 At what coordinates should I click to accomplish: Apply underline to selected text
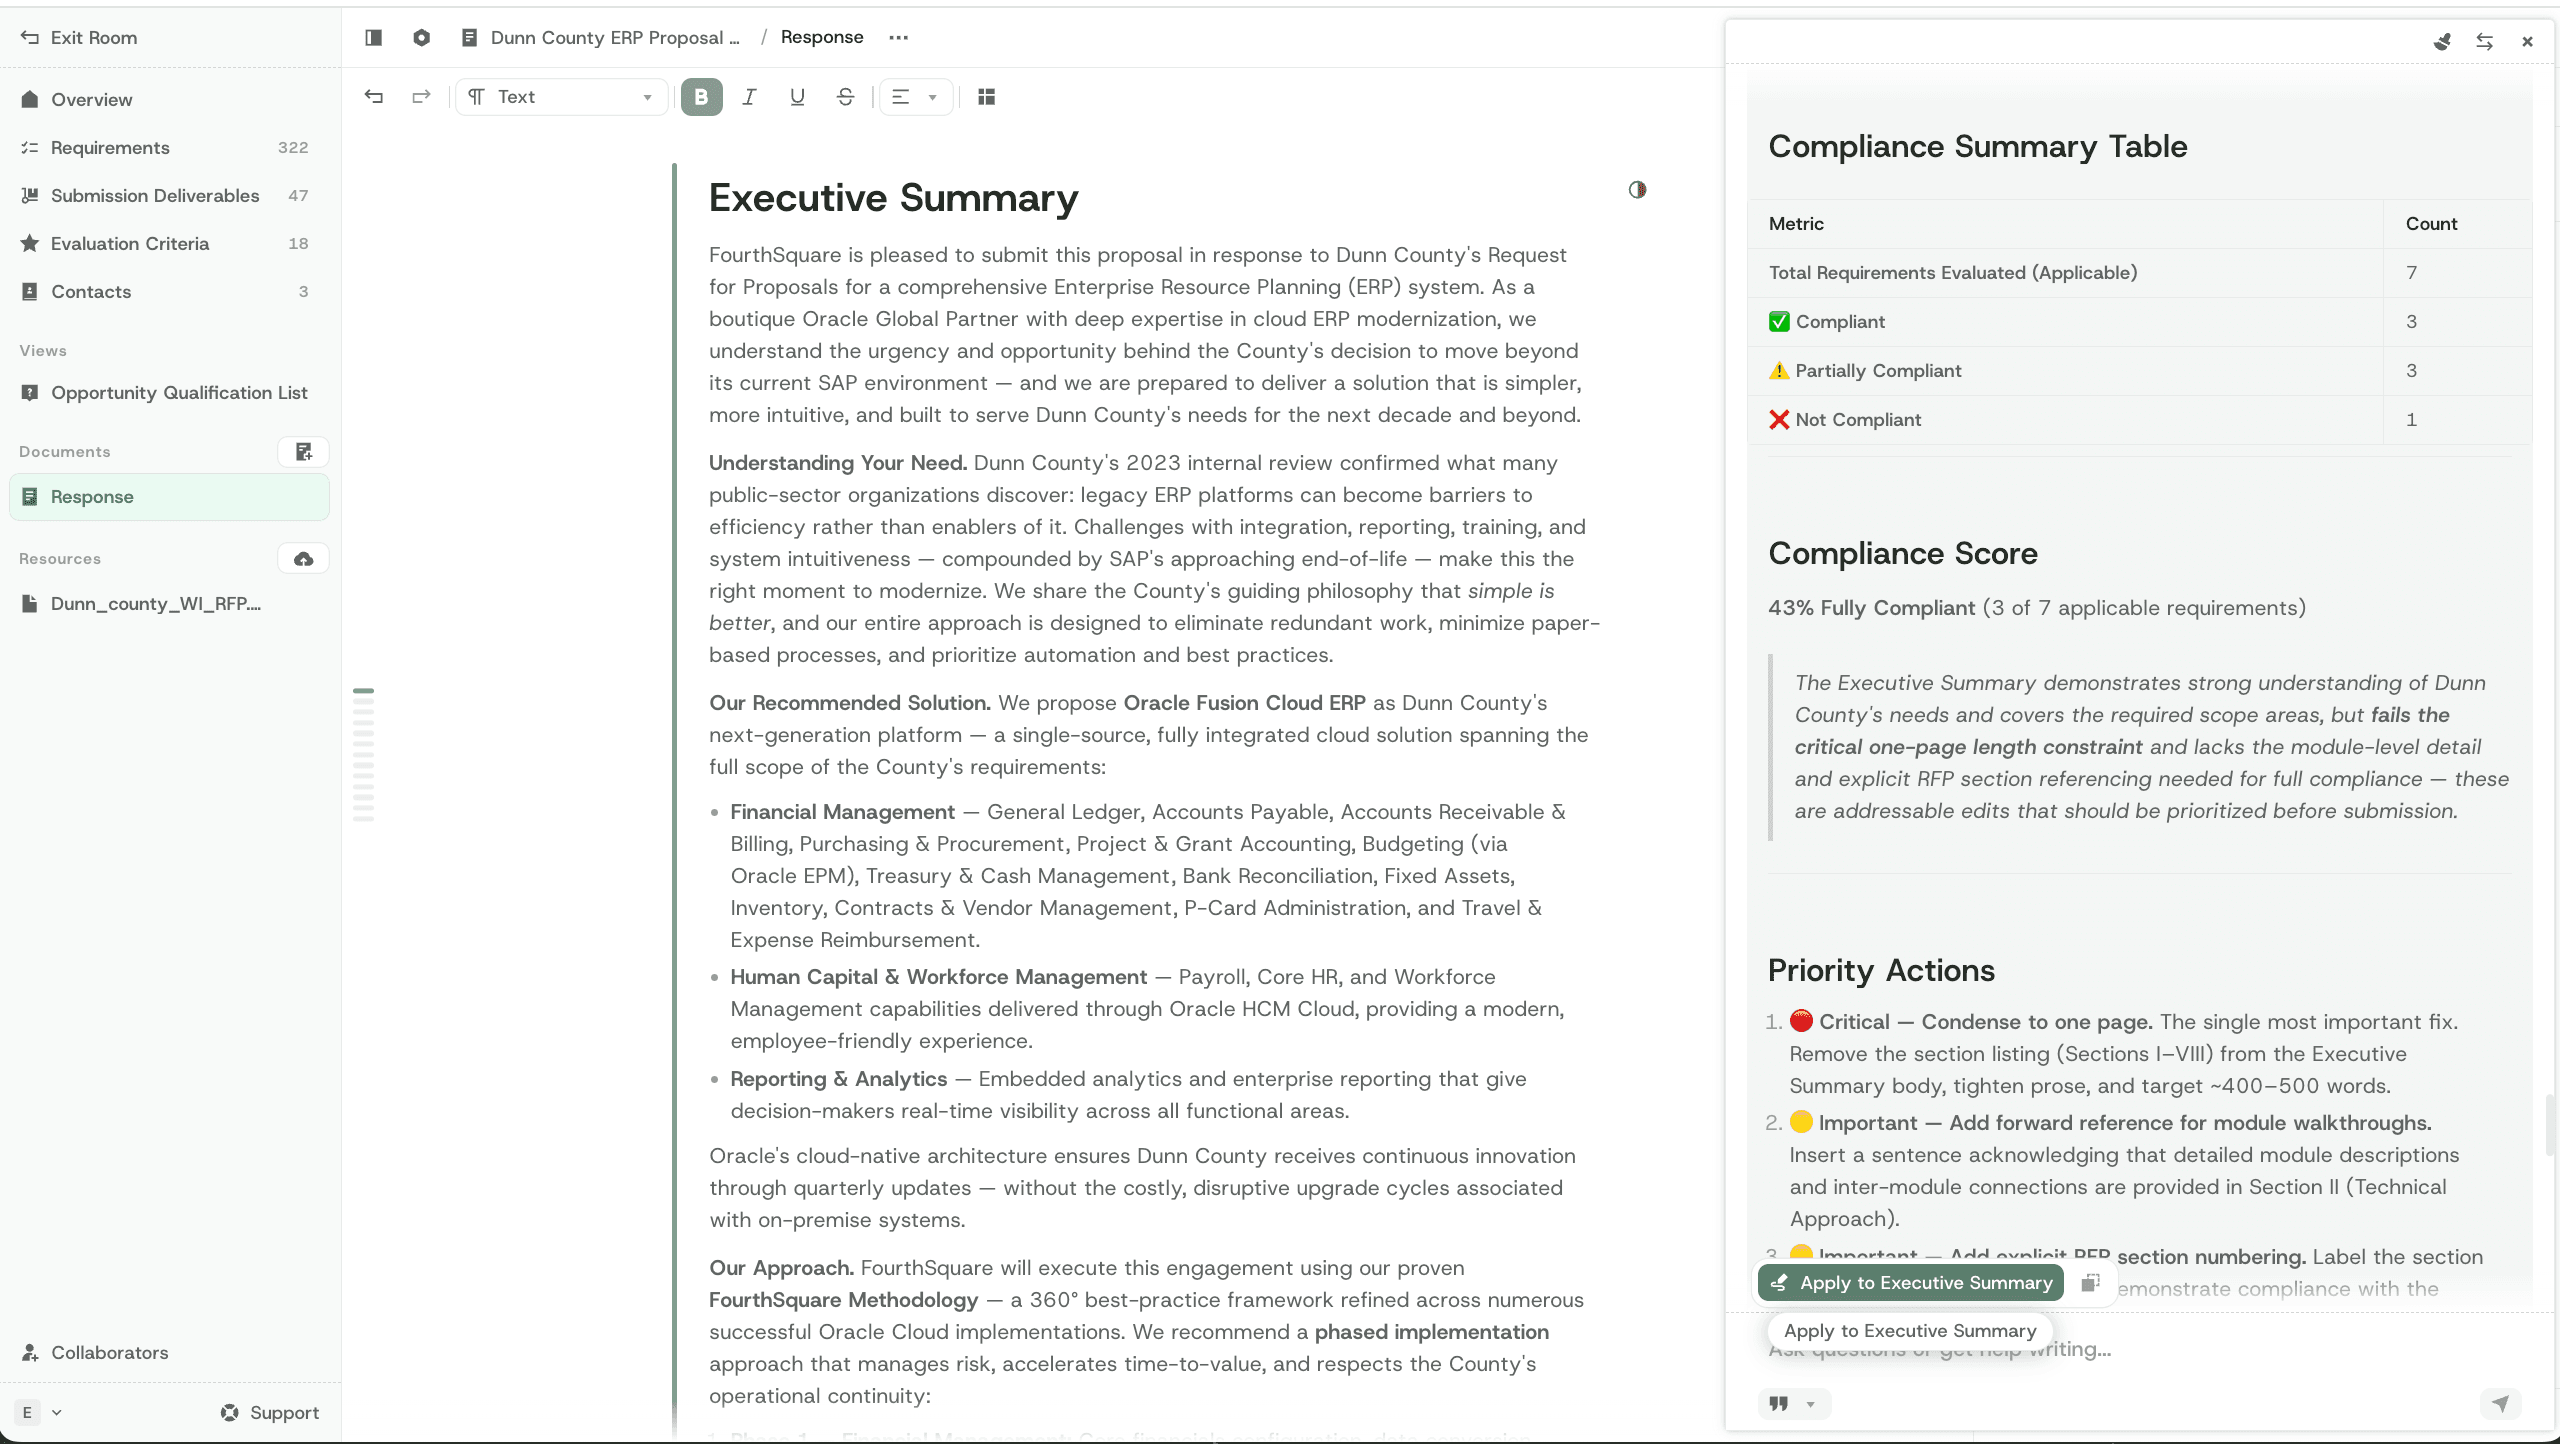tap(796, 96)
